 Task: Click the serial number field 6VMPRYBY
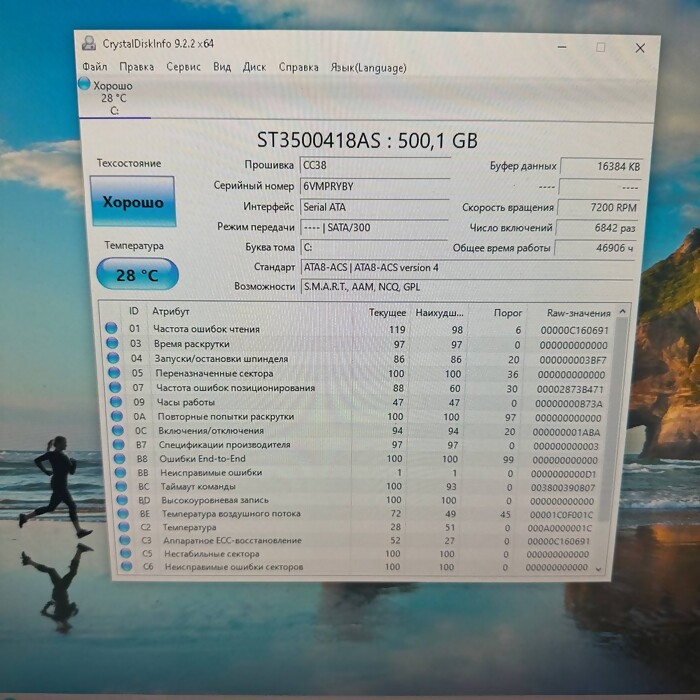tap(375, 186)
